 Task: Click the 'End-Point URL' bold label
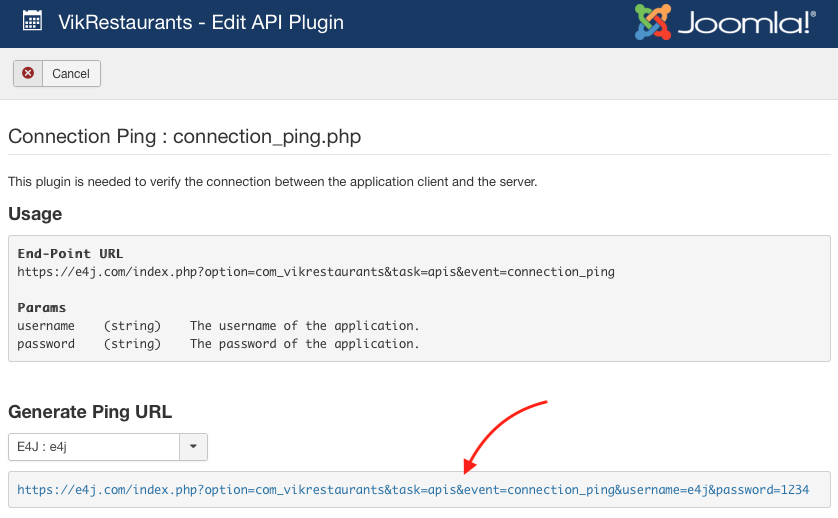[x=70, y=253]
